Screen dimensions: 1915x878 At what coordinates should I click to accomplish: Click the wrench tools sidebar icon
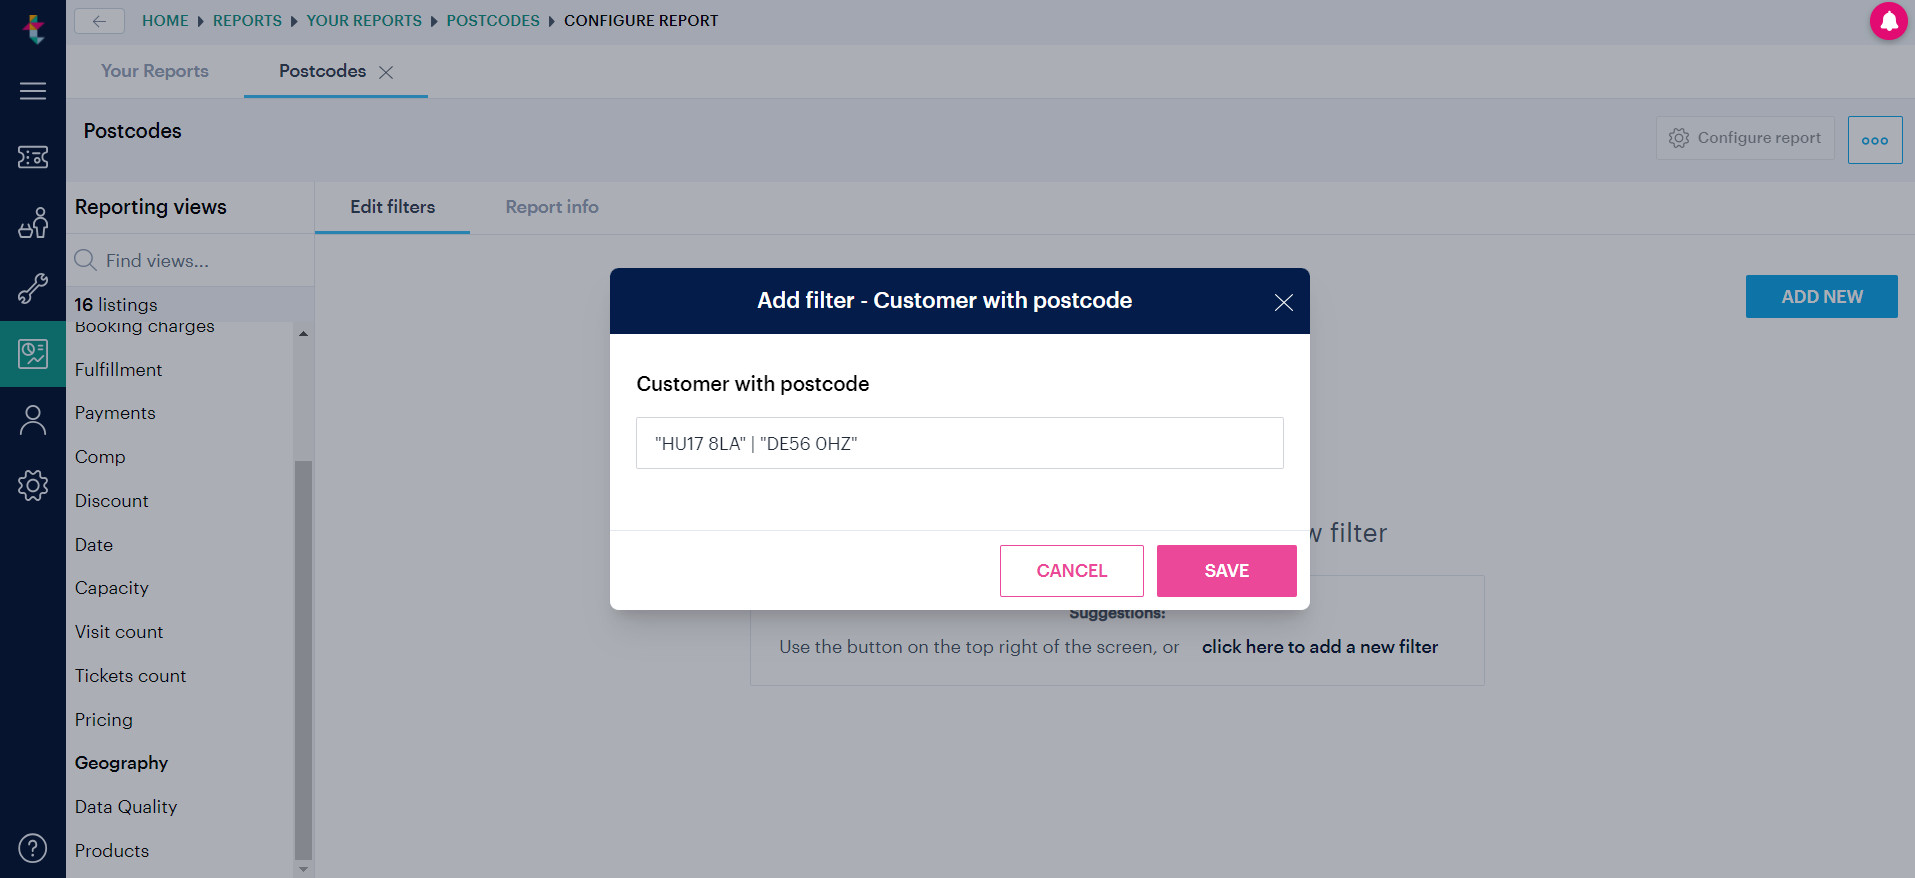click(x=33, y=289)
